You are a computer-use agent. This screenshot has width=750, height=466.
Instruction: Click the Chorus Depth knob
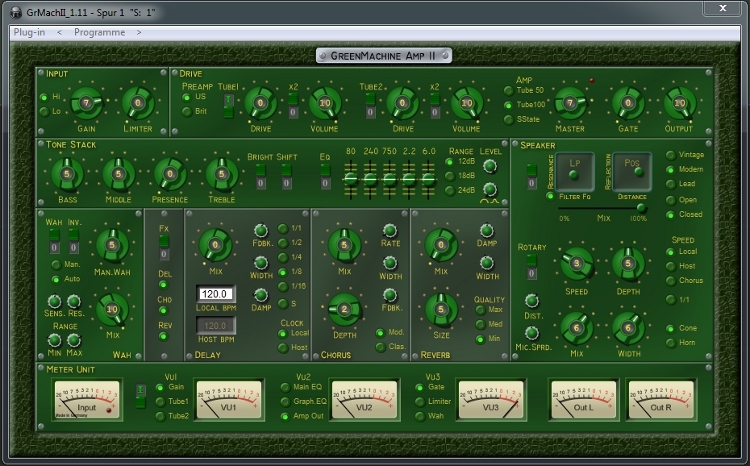(345, 309)
